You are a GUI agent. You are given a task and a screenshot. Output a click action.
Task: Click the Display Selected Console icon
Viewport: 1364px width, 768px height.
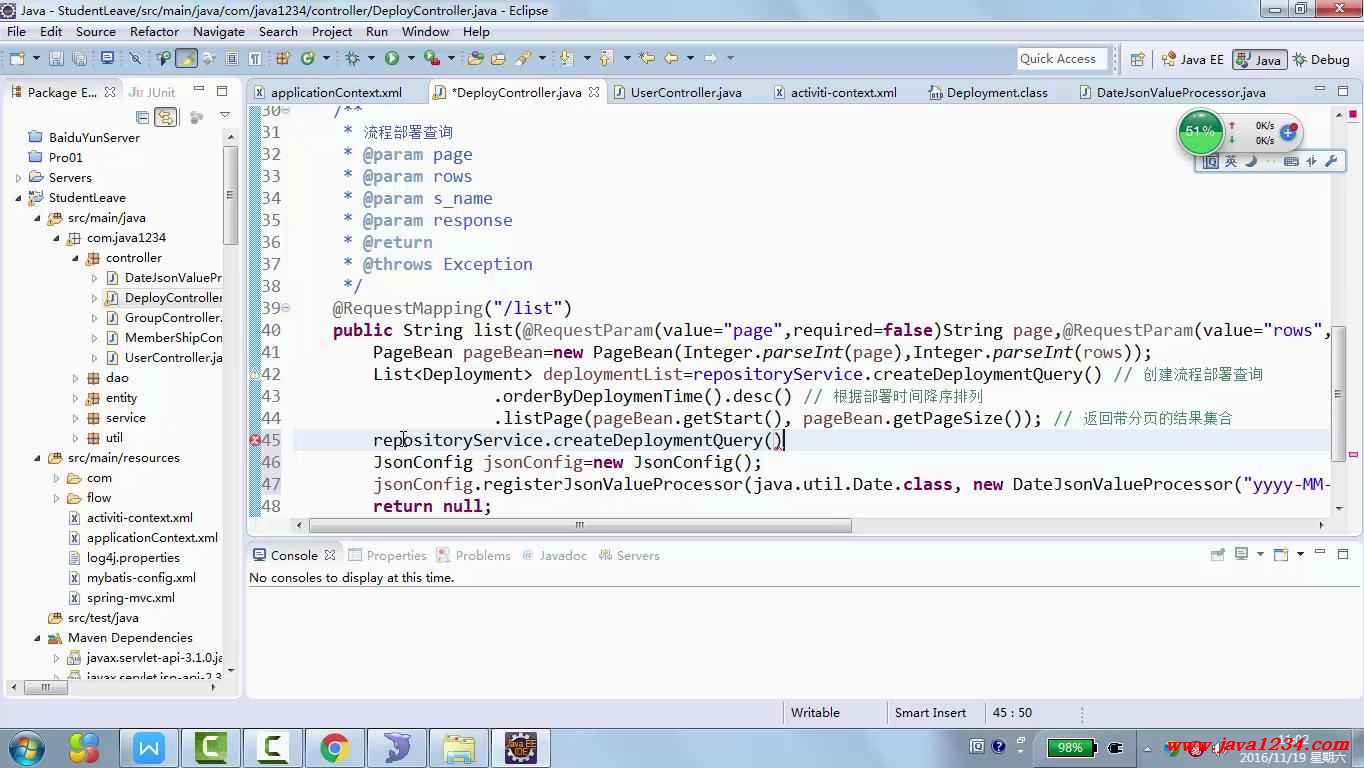point(1241,554)
